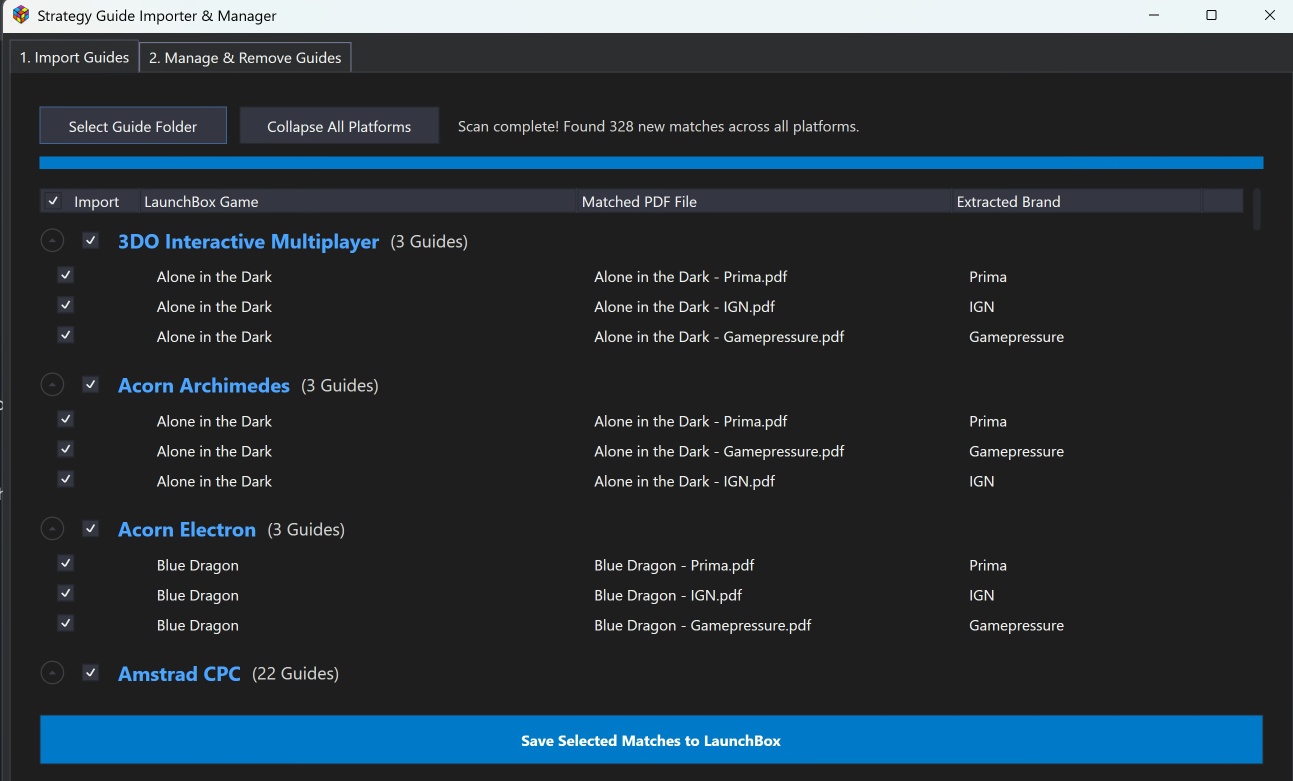Uncheck the 3DO Interactive Multiplayer platform checkbox
Image resolution: width=1293 pixels, height=781 pixels.
point(91,241)
